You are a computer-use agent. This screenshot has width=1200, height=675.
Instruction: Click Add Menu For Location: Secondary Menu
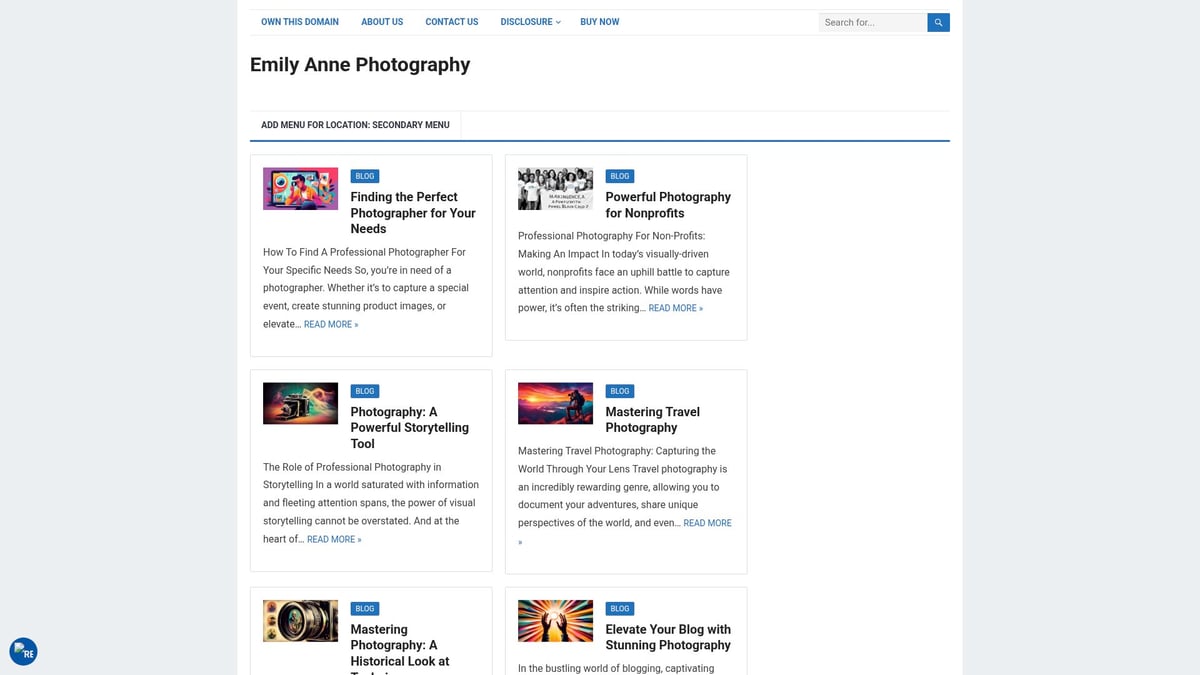(355, 125)
